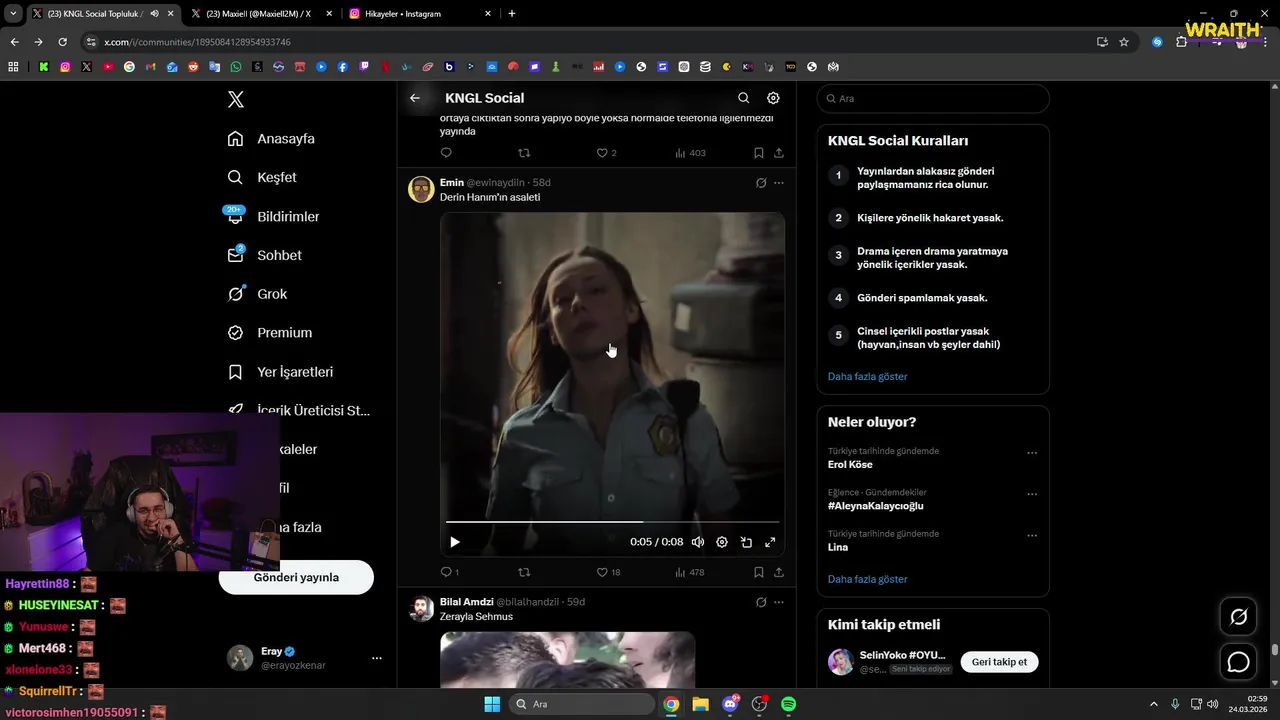The image size is (1280, 720).
Task: Play the Derin Hanım video
Action: [x=455, y=542]
